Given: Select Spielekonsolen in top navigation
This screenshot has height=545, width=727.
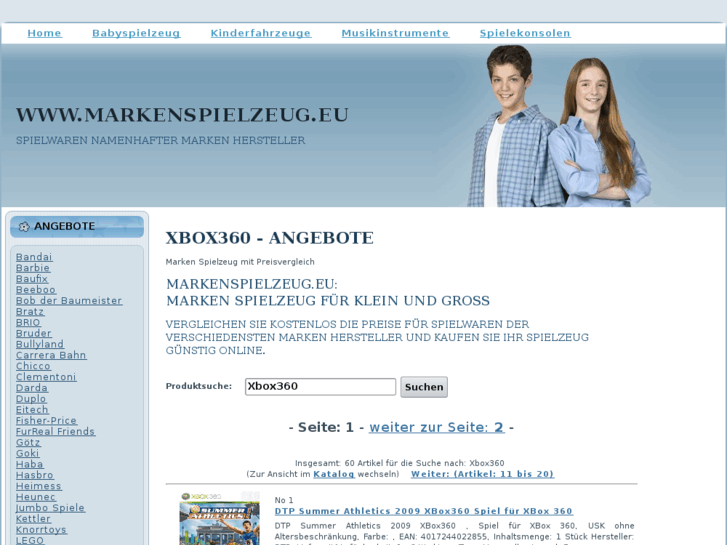Looking at the screenshot, I should [525, 33].
